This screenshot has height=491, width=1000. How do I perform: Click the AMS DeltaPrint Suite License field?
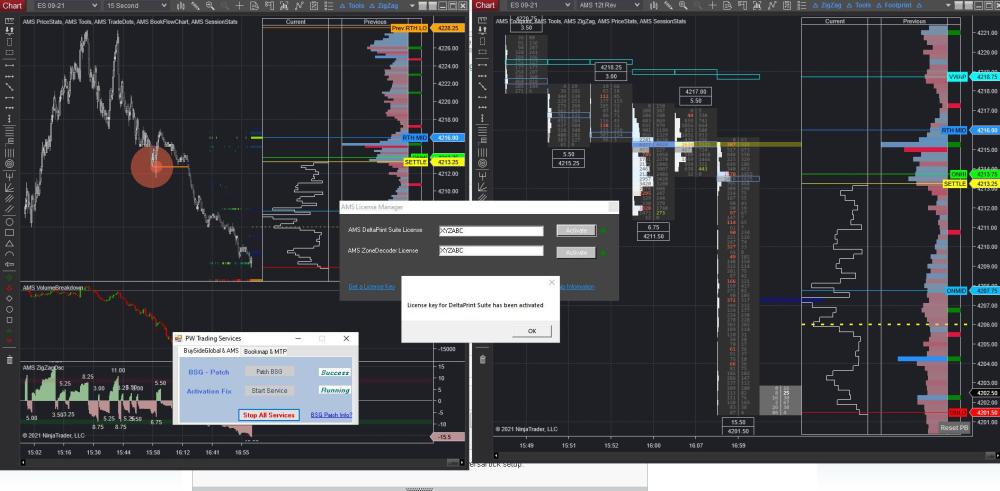(x=490, y=230)
